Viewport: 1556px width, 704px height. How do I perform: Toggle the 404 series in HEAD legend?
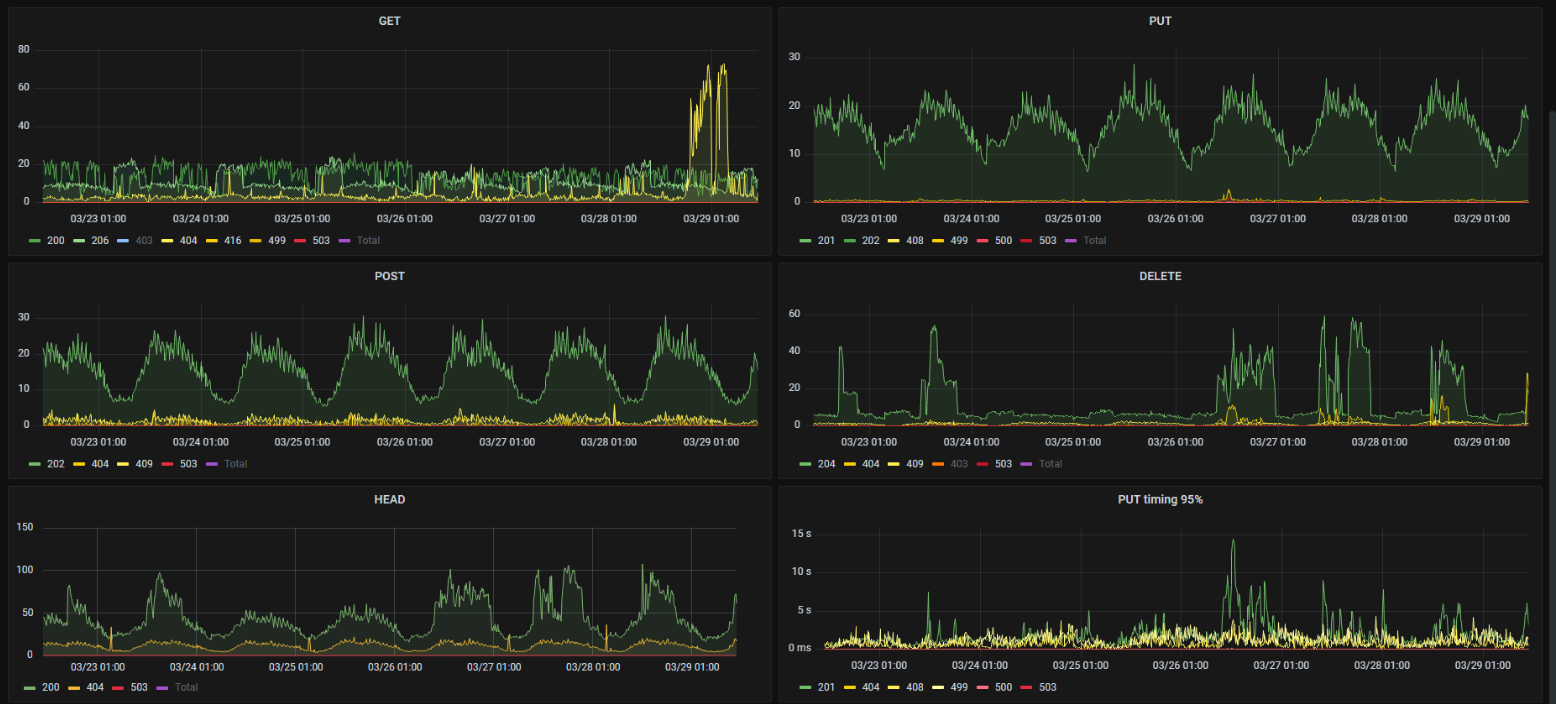coord(95,687)
